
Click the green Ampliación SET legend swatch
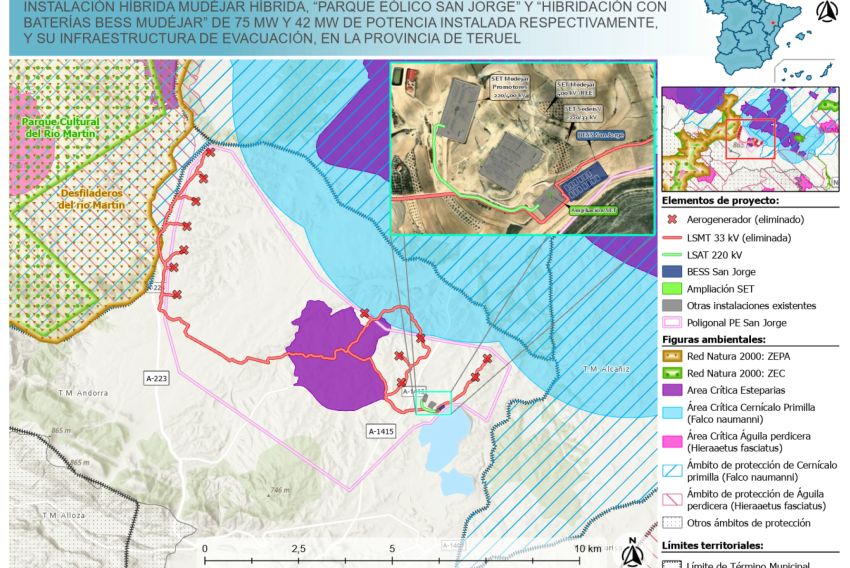coord(675,288)
